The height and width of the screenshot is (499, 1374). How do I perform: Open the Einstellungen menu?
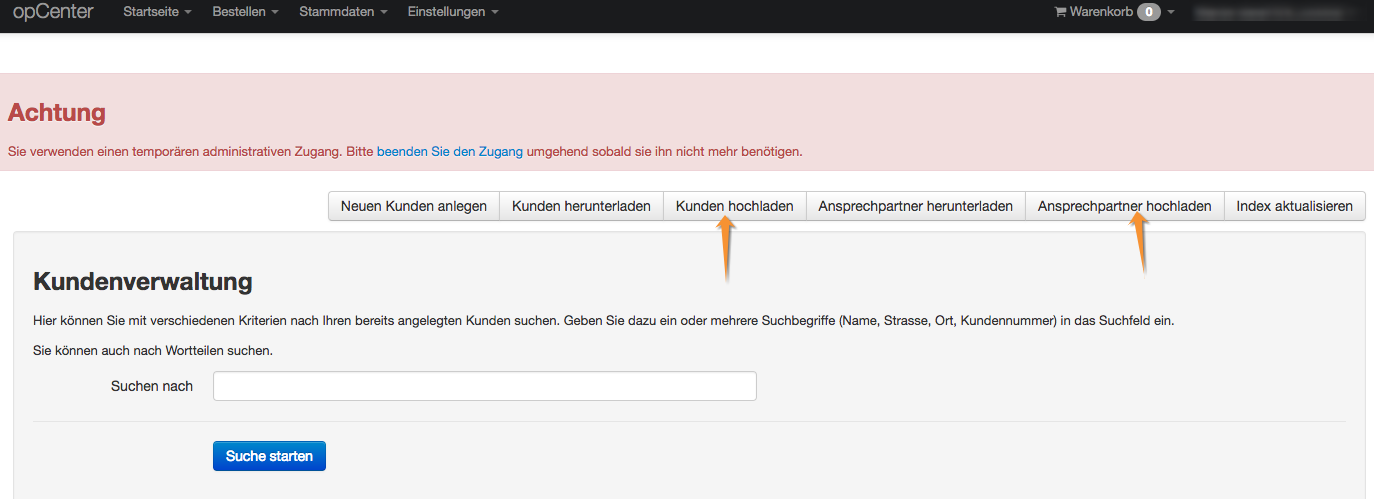[453, 12]
